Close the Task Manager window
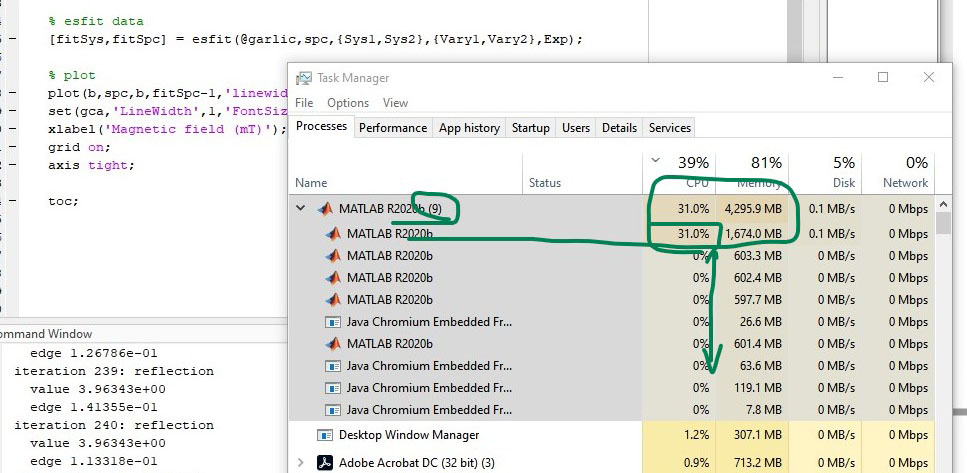 click(928, 77)
